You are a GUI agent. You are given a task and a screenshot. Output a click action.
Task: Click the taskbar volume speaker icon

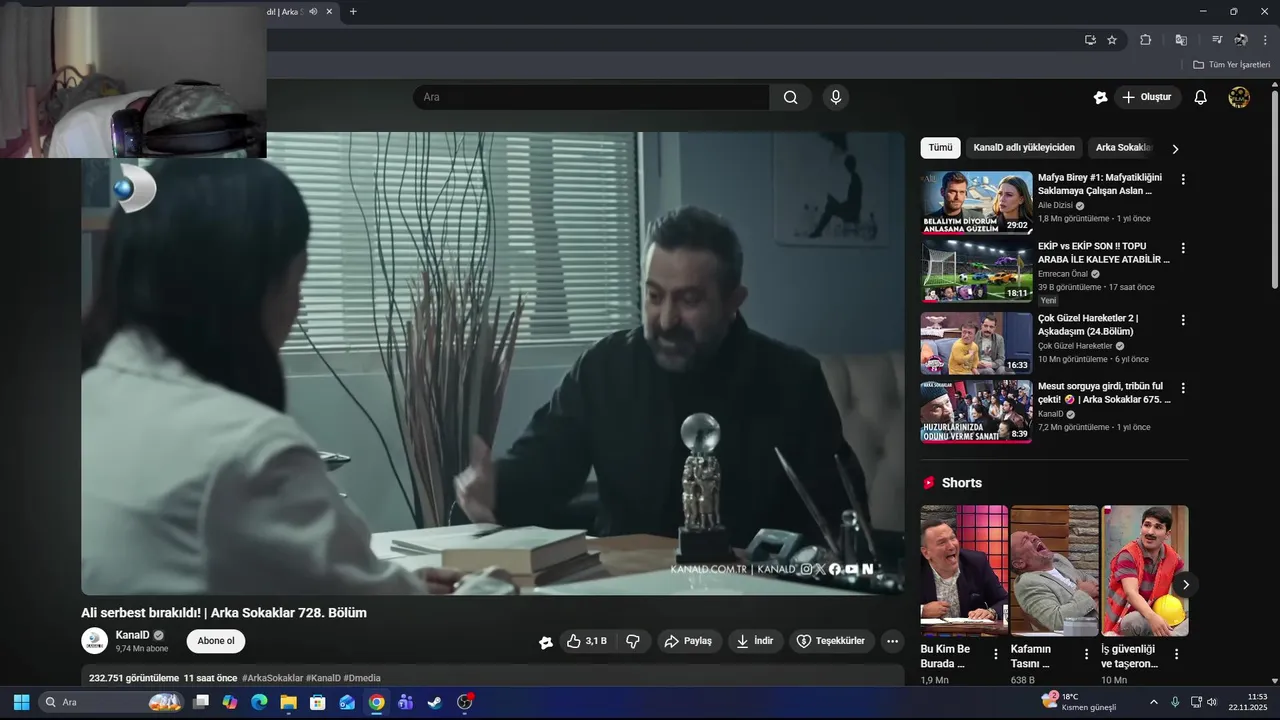[1211, 702]
